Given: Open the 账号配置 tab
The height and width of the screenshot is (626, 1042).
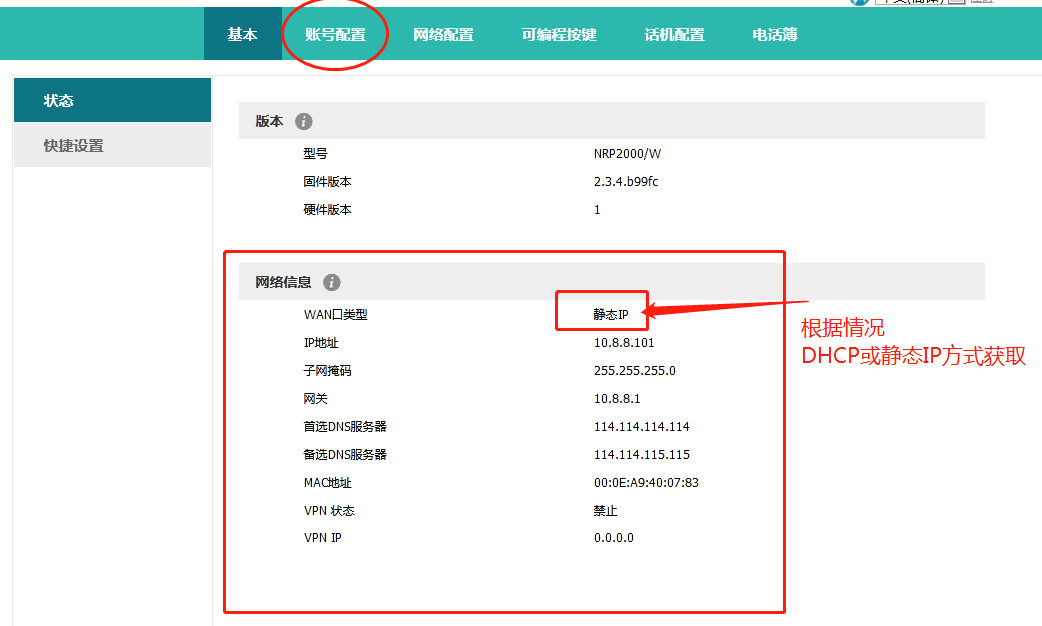Looking at the screenshot, I should [335, 34].
